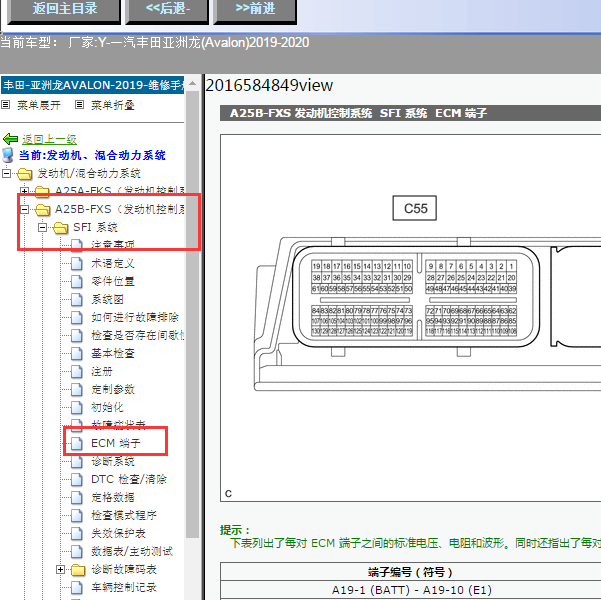The image size is (601, 600).
Task: Open the 系统图 page
Action: coord(107,299)
